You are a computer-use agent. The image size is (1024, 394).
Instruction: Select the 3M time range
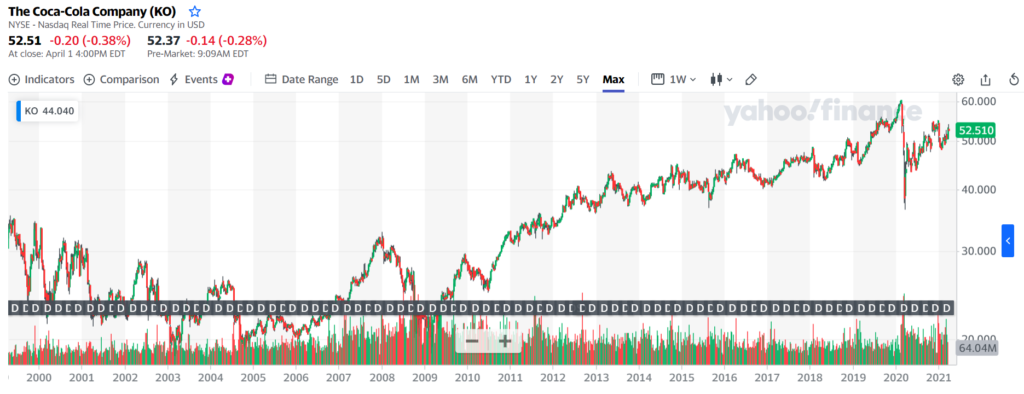[x=440, y=79]
